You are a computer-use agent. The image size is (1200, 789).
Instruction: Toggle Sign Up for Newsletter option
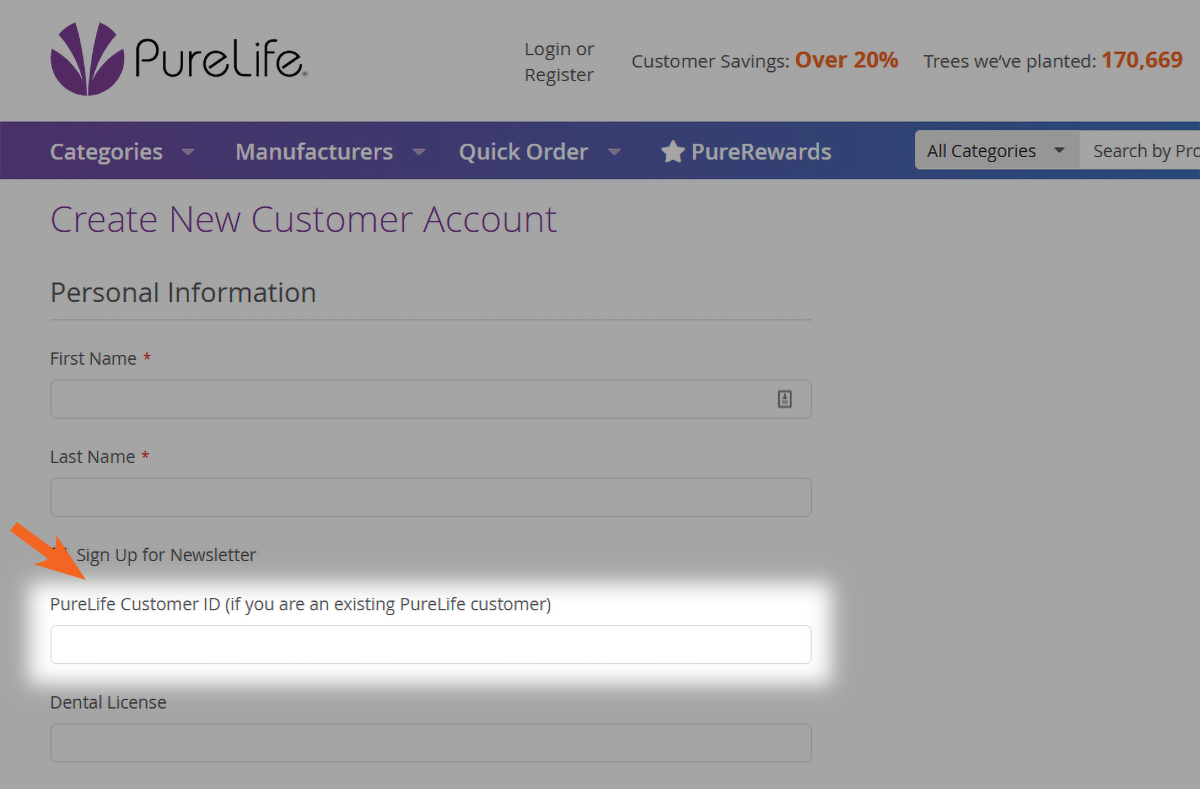point(60,554)
